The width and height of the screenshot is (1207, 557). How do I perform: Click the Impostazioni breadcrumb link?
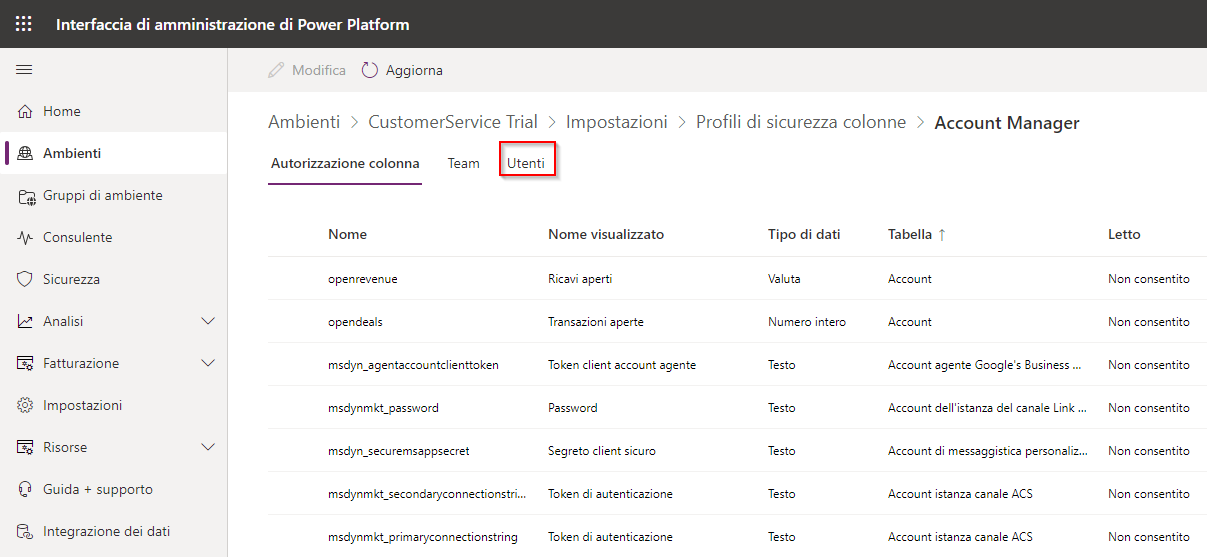coord(617,122)
